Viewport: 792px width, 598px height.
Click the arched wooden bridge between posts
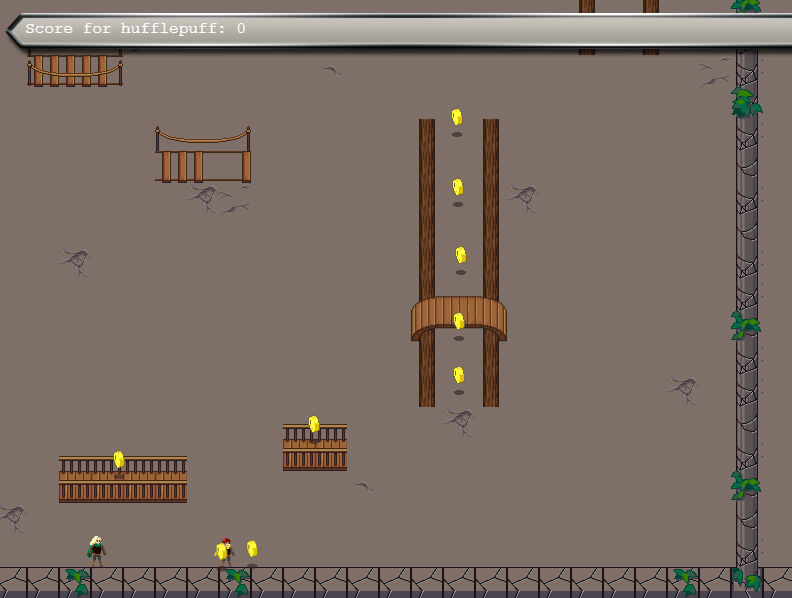(x=459, y=318)
